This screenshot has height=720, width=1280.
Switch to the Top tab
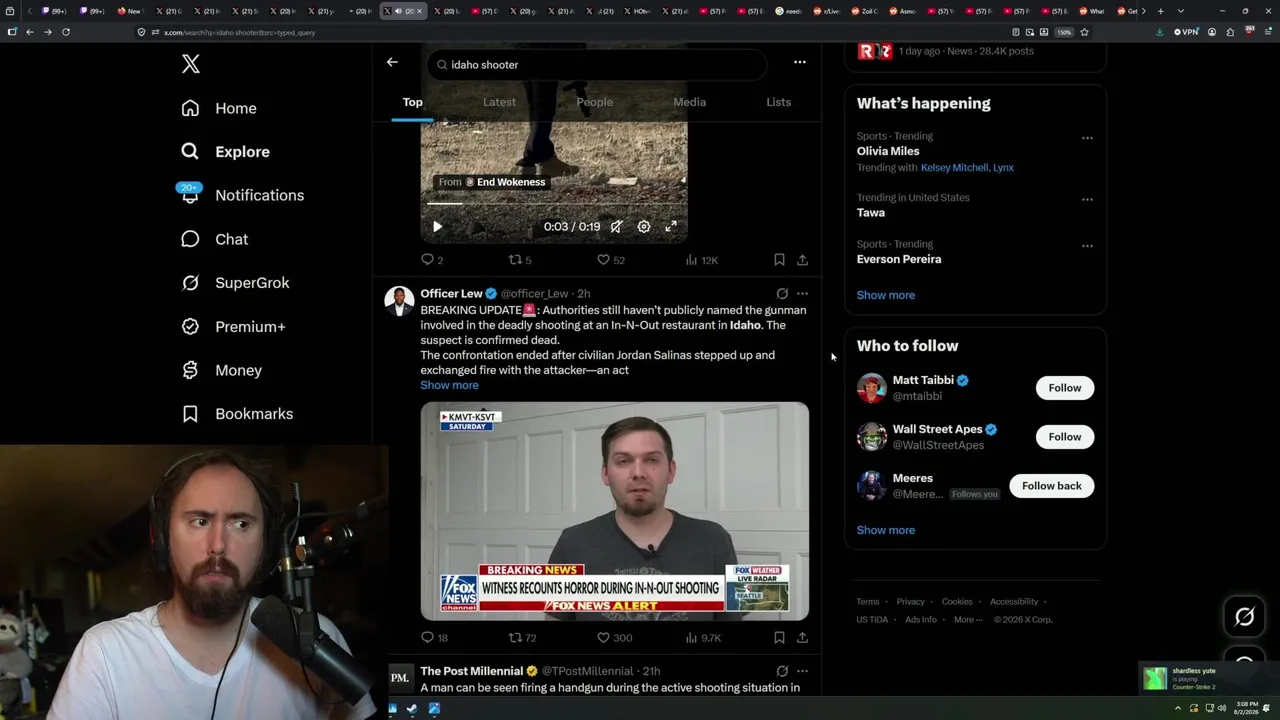tap(412, 102)
